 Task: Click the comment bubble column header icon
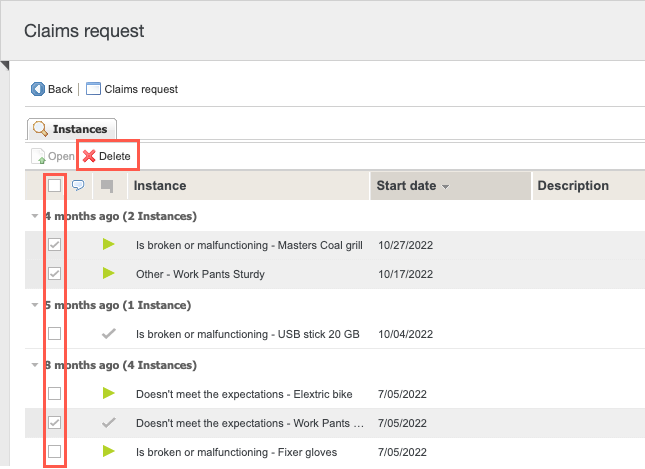(78, 185)
